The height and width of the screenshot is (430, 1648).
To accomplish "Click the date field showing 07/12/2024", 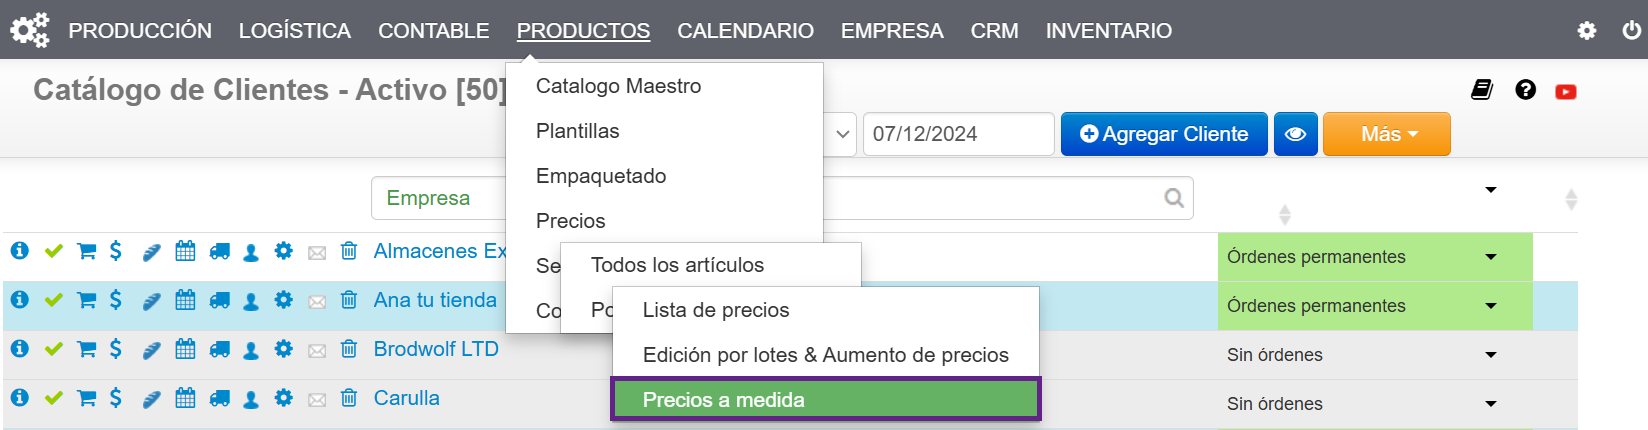I will (x=957, y=134).
